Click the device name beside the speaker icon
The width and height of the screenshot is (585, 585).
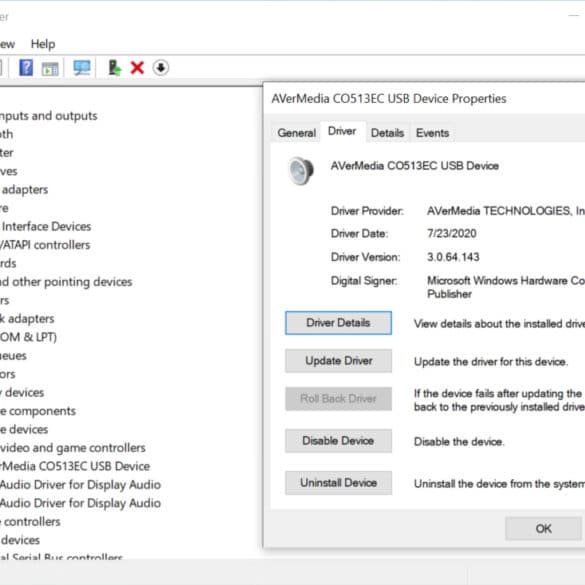click(x=415, y=166)
